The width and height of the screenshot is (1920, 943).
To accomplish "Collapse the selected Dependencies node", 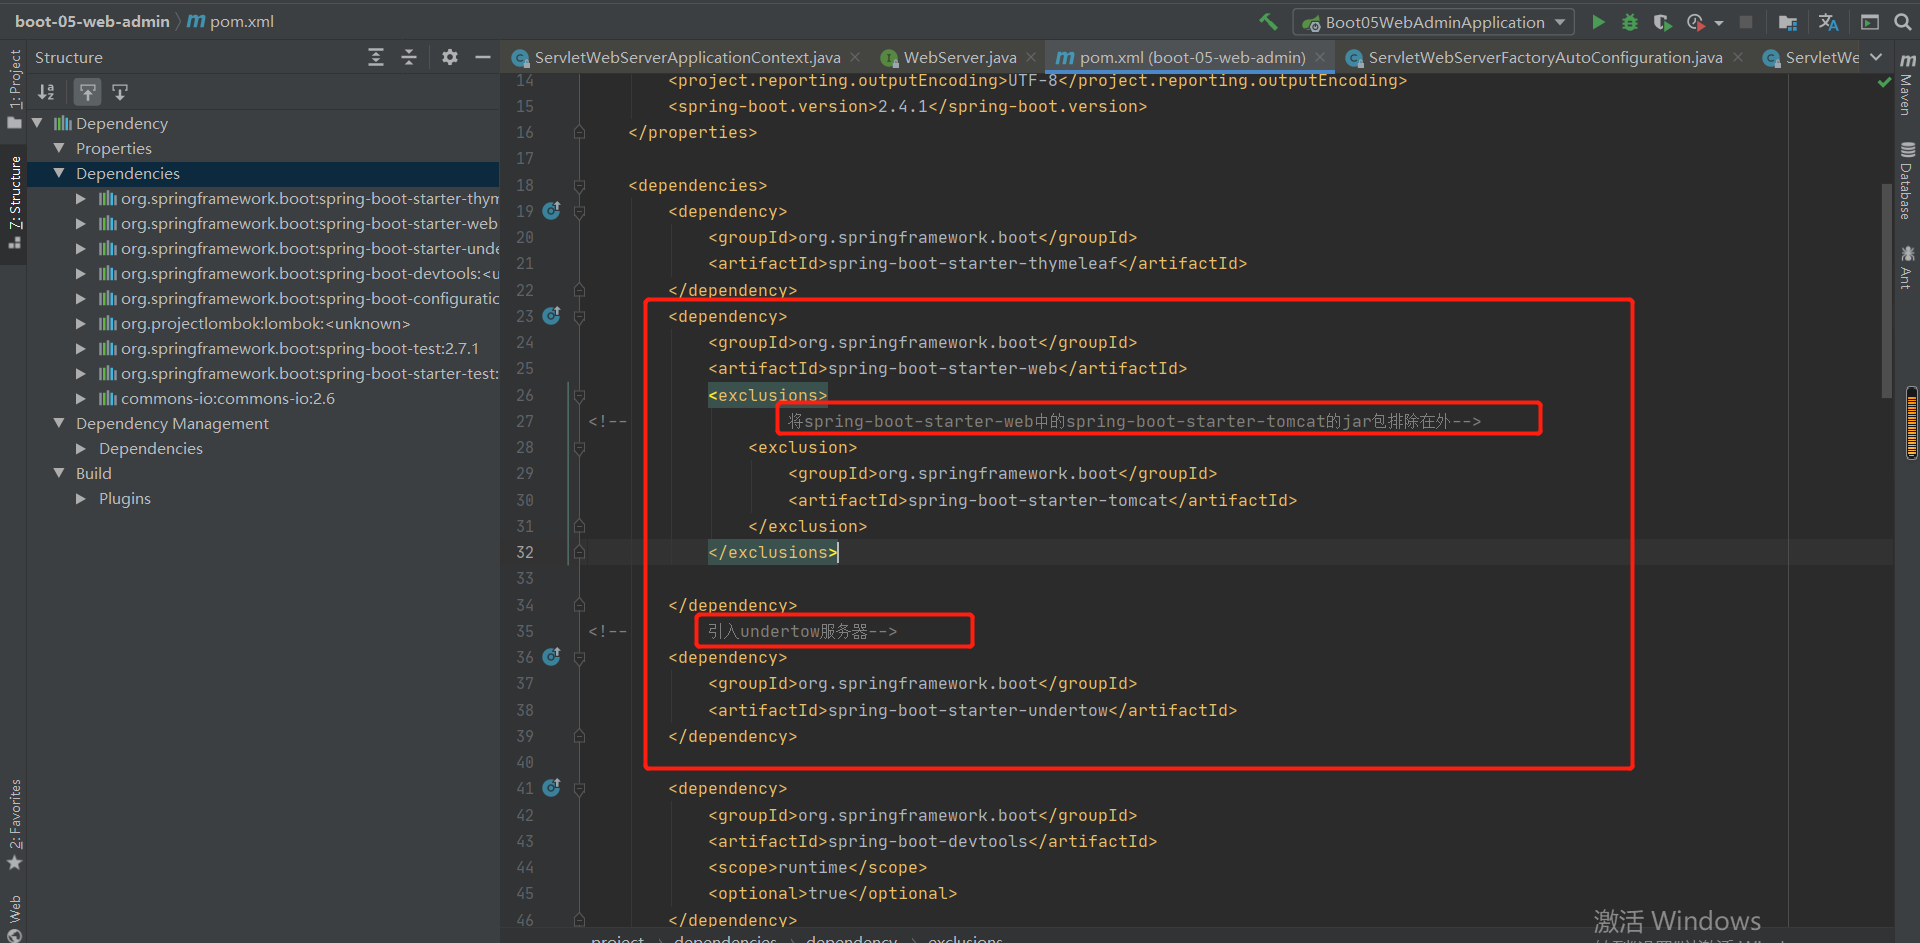I will point(59,173).
